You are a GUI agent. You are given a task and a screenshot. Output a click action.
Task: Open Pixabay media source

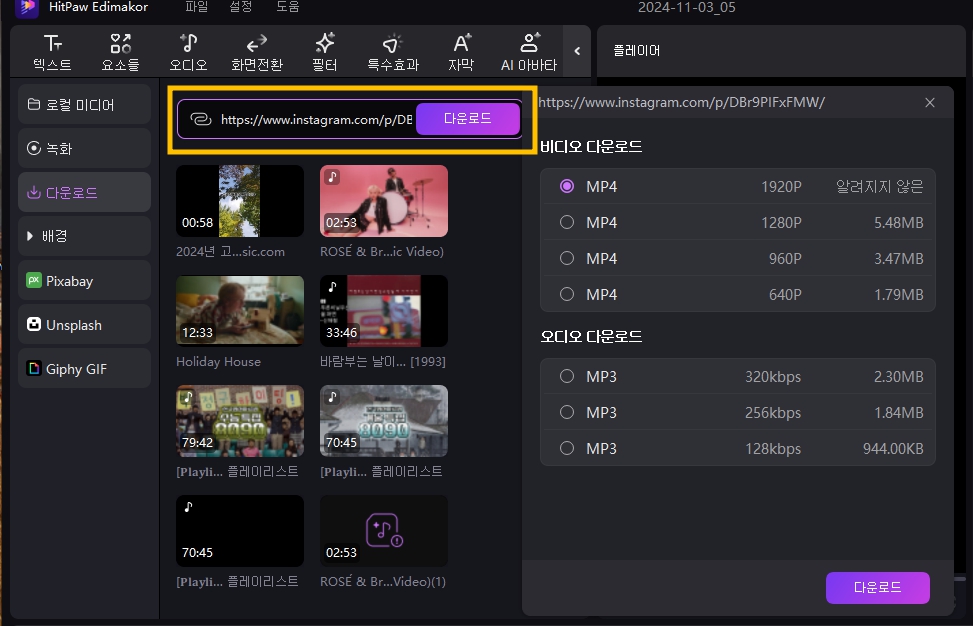point(84,280)
